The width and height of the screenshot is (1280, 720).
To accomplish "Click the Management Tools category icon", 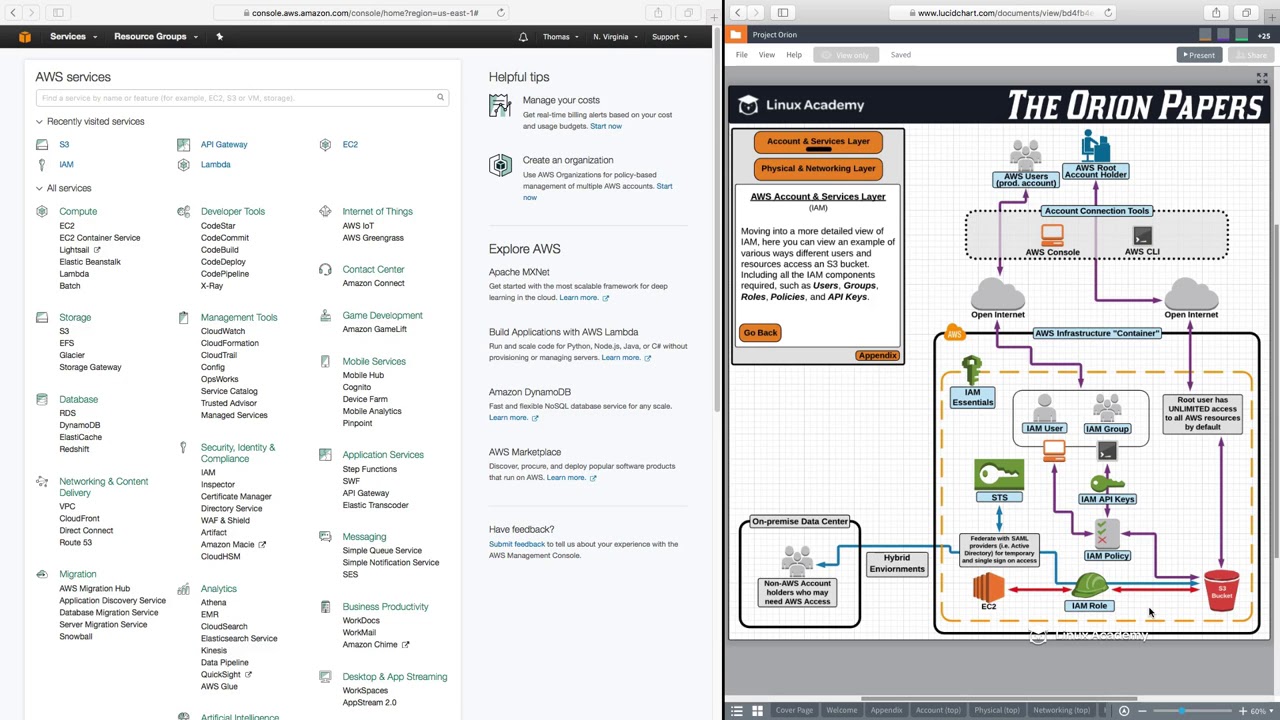I will pyautogui.click(x=183, y=317).
